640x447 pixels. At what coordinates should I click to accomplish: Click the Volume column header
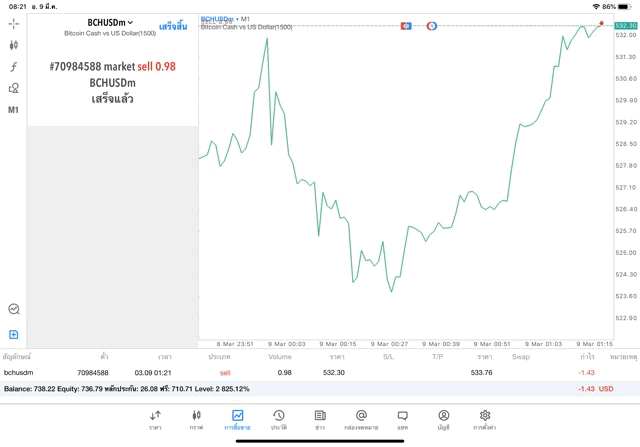280,357
